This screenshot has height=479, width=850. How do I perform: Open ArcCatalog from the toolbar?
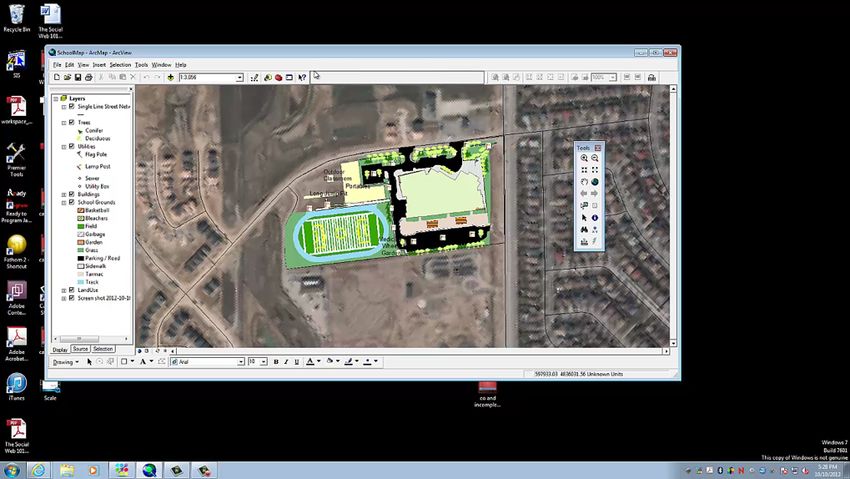pos(268,77)
